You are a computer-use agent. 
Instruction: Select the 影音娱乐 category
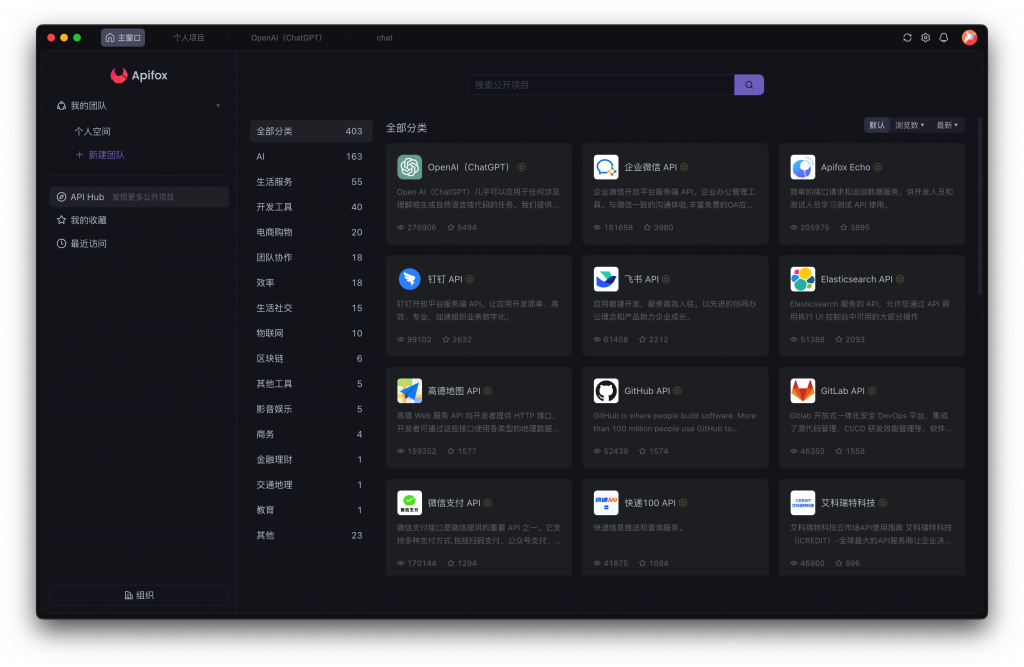point(311,409)
